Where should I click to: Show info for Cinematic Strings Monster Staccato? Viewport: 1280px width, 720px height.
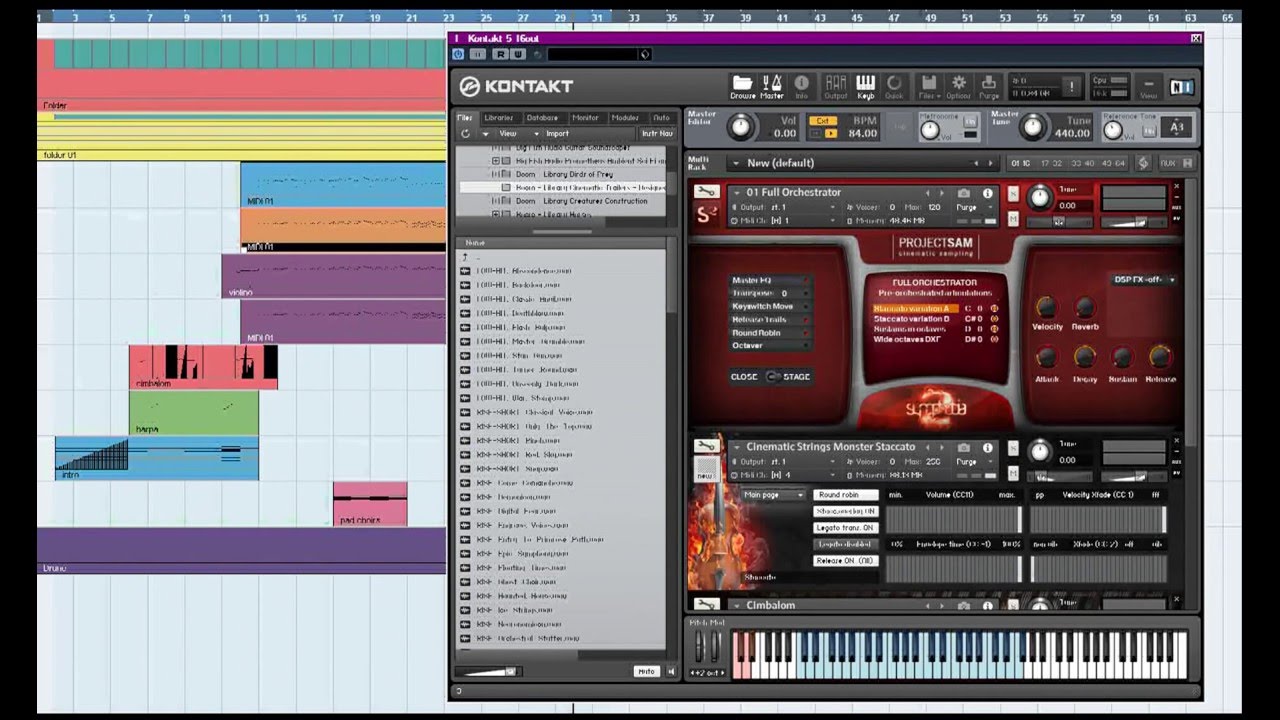coord(988,447)
